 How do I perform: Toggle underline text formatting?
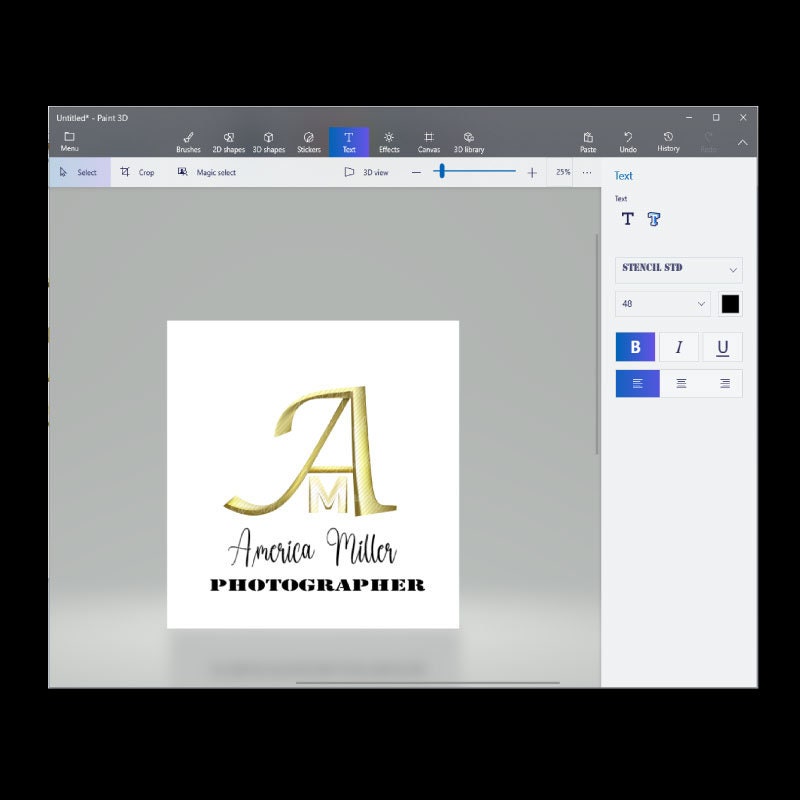coord(722,347)
